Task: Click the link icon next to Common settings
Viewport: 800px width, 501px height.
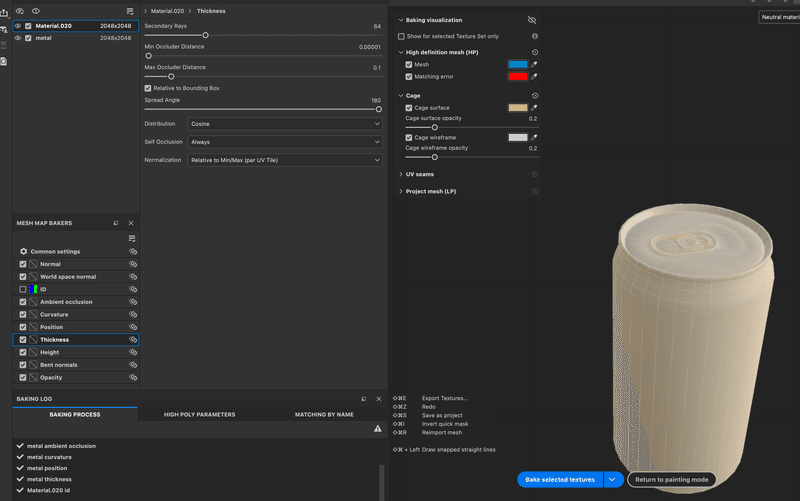Action: point(133,252)
